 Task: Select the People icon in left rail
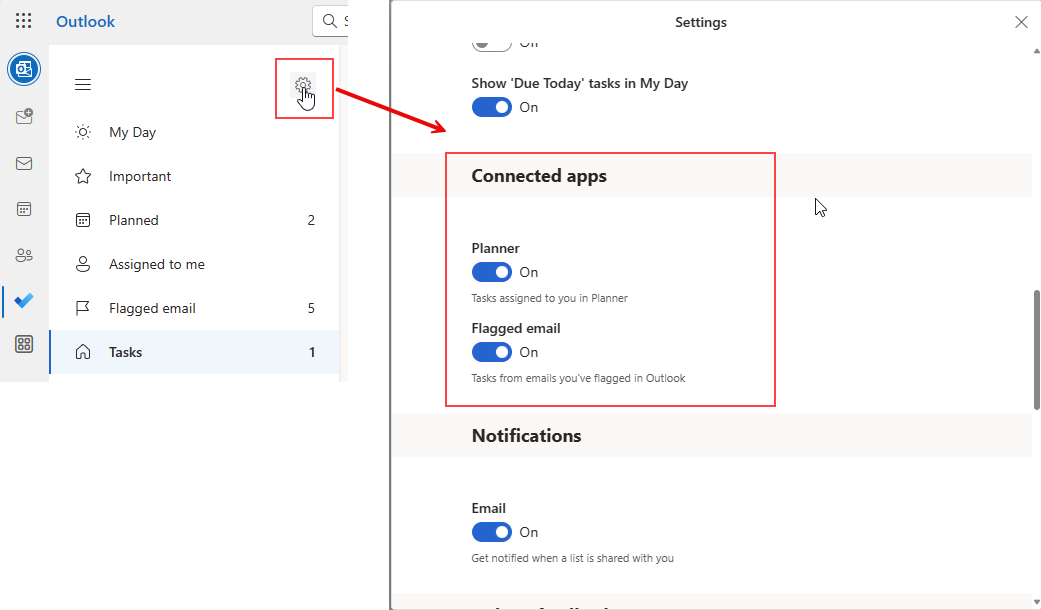click(23, 254)
